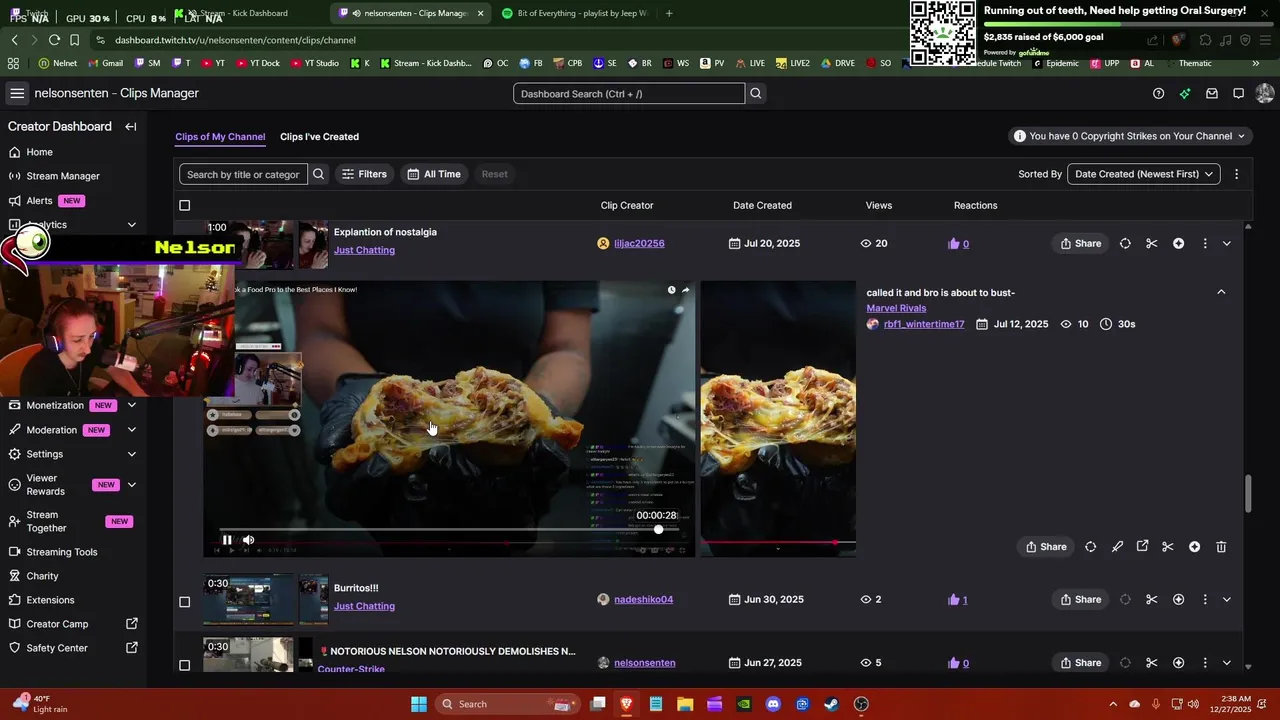1280x720 pixels.
Task: Expand the Monetization sidebar section
Action: click(x=131, y=405)
